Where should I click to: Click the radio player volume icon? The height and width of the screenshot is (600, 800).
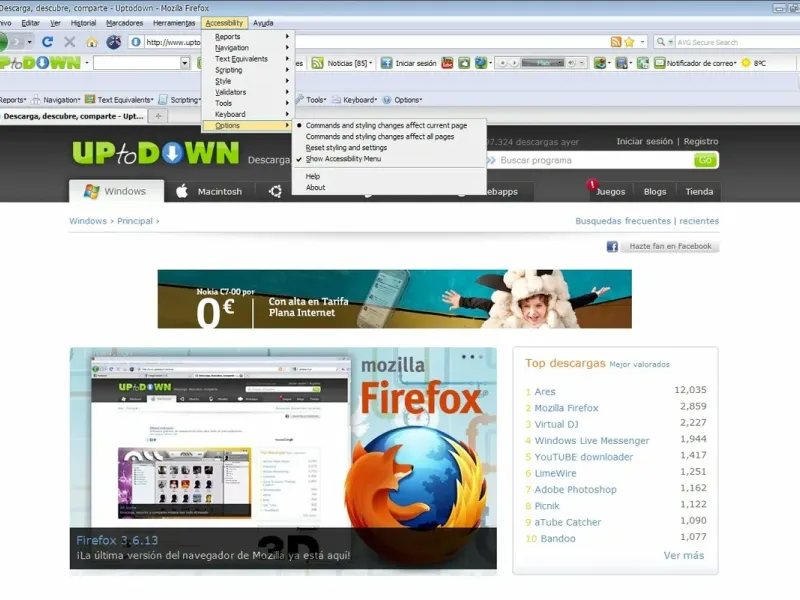click(571, 63)
